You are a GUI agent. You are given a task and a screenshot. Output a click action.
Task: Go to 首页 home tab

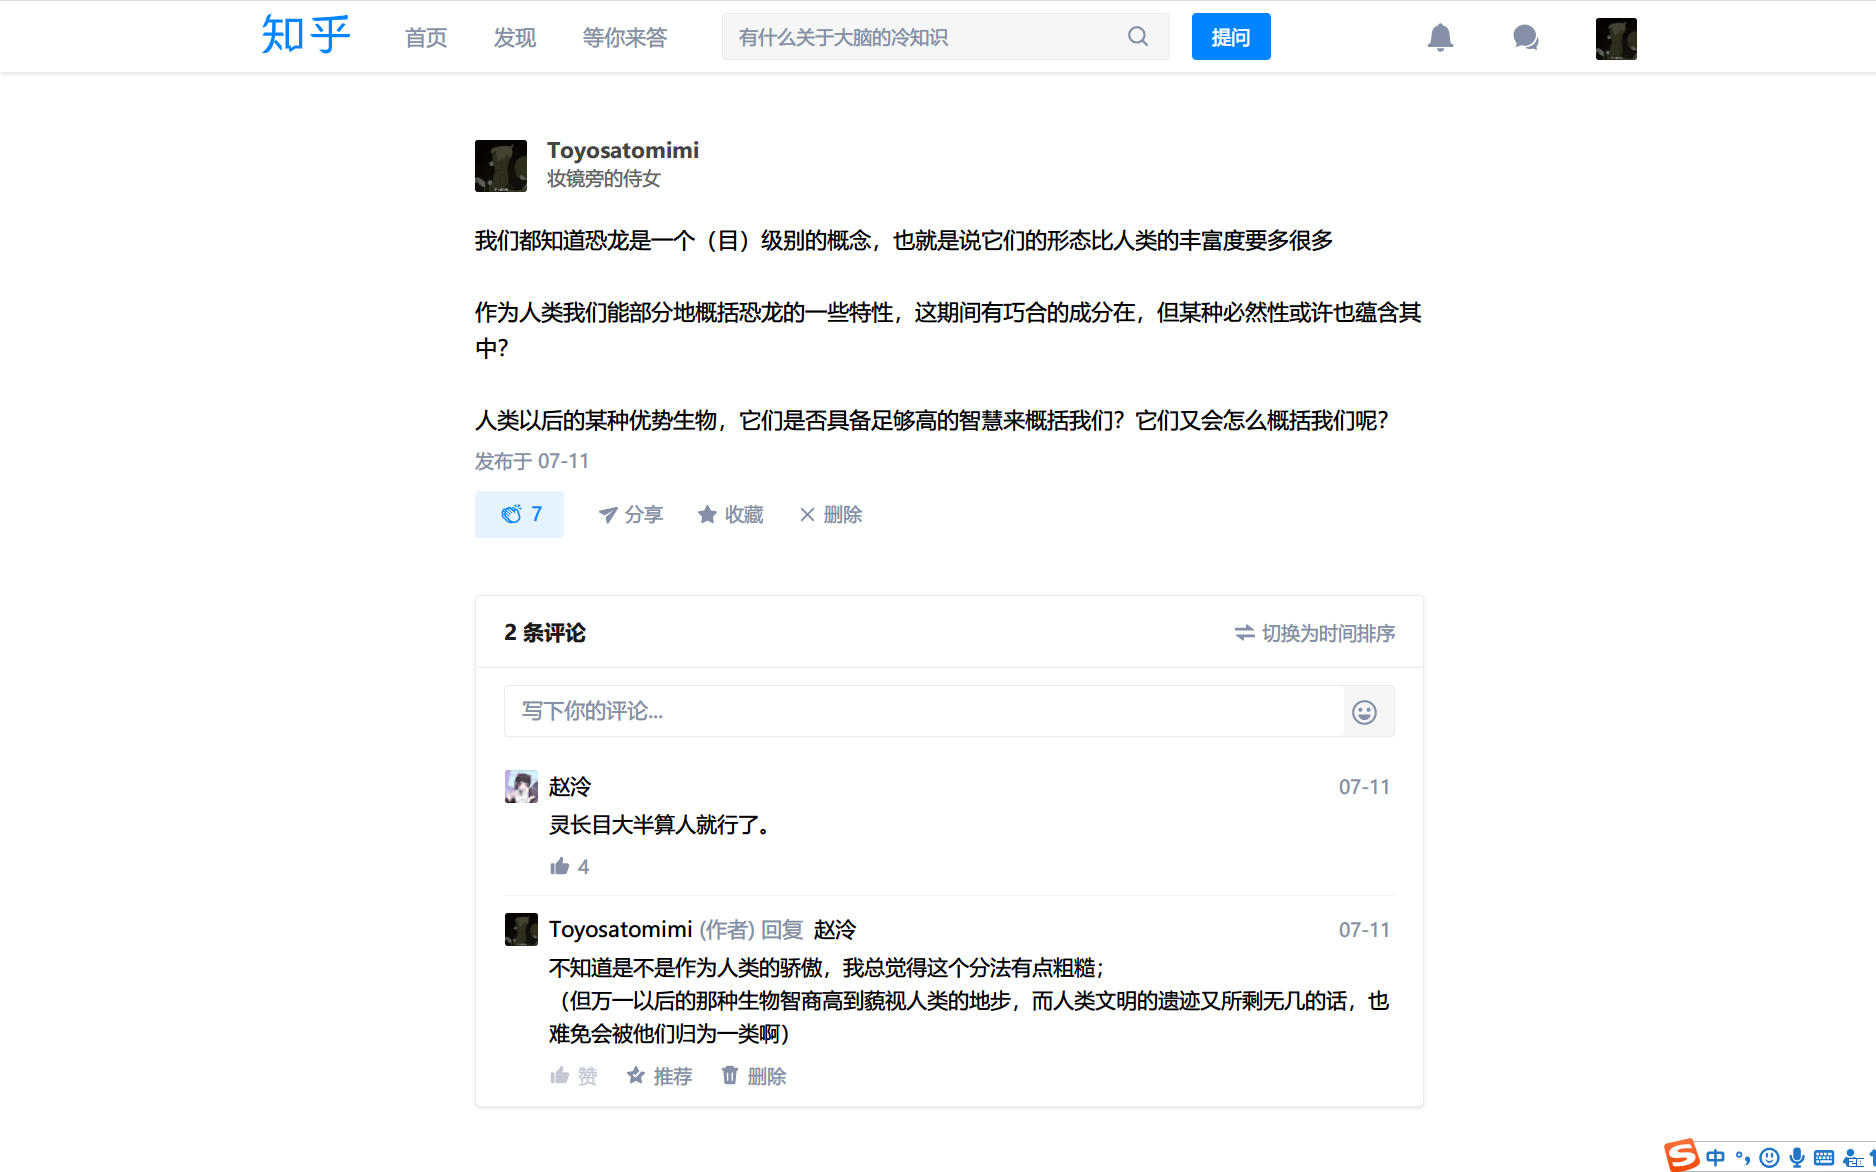[x=426, y=38]
